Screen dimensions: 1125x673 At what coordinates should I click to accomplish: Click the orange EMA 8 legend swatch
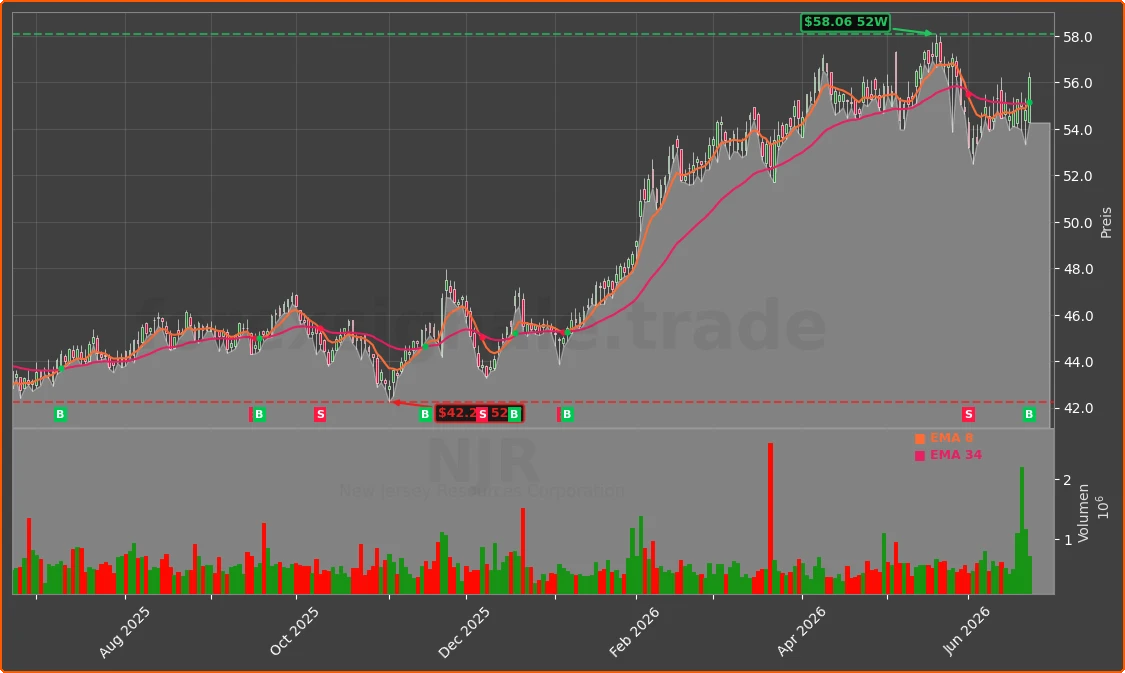[x=920, y=438]
